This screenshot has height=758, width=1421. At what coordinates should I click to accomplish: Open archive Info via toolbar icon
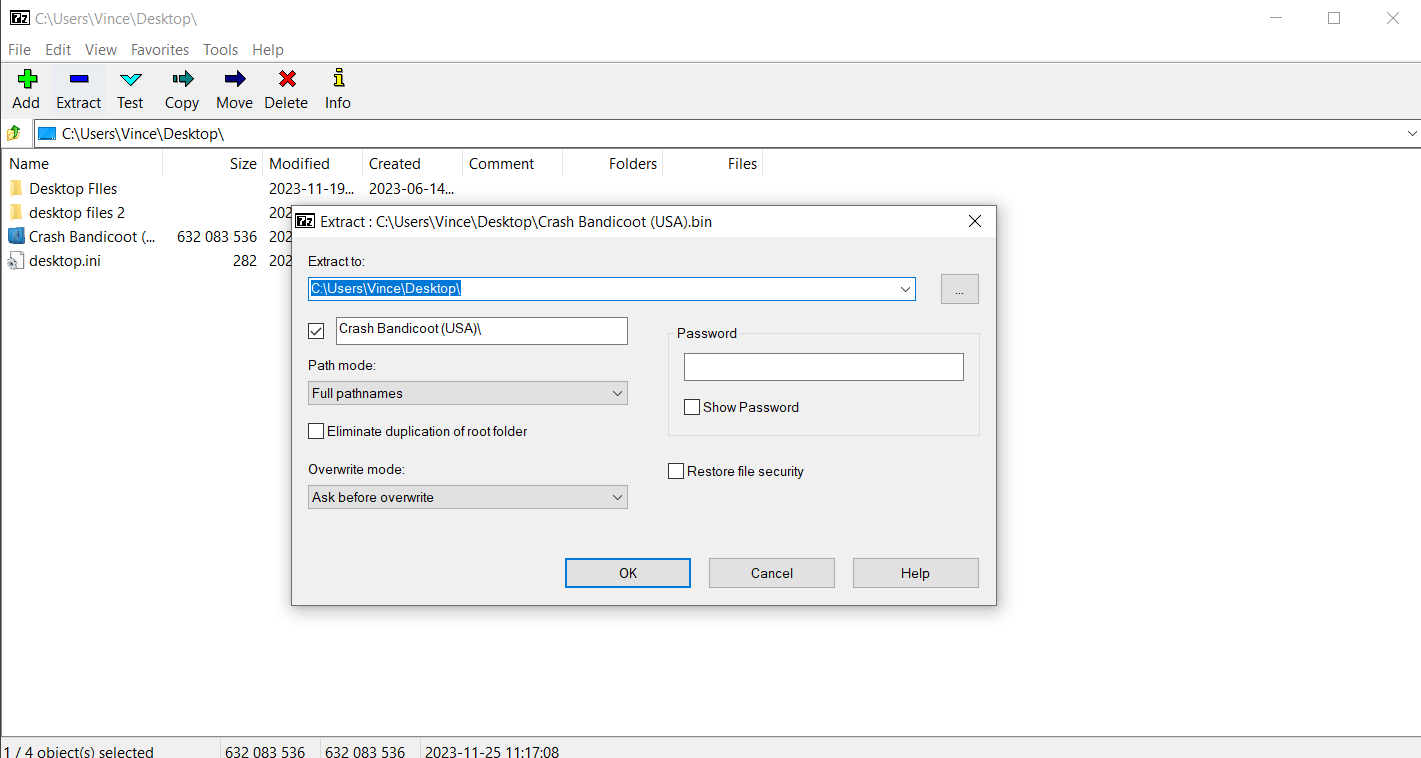[x=337, y=88]
